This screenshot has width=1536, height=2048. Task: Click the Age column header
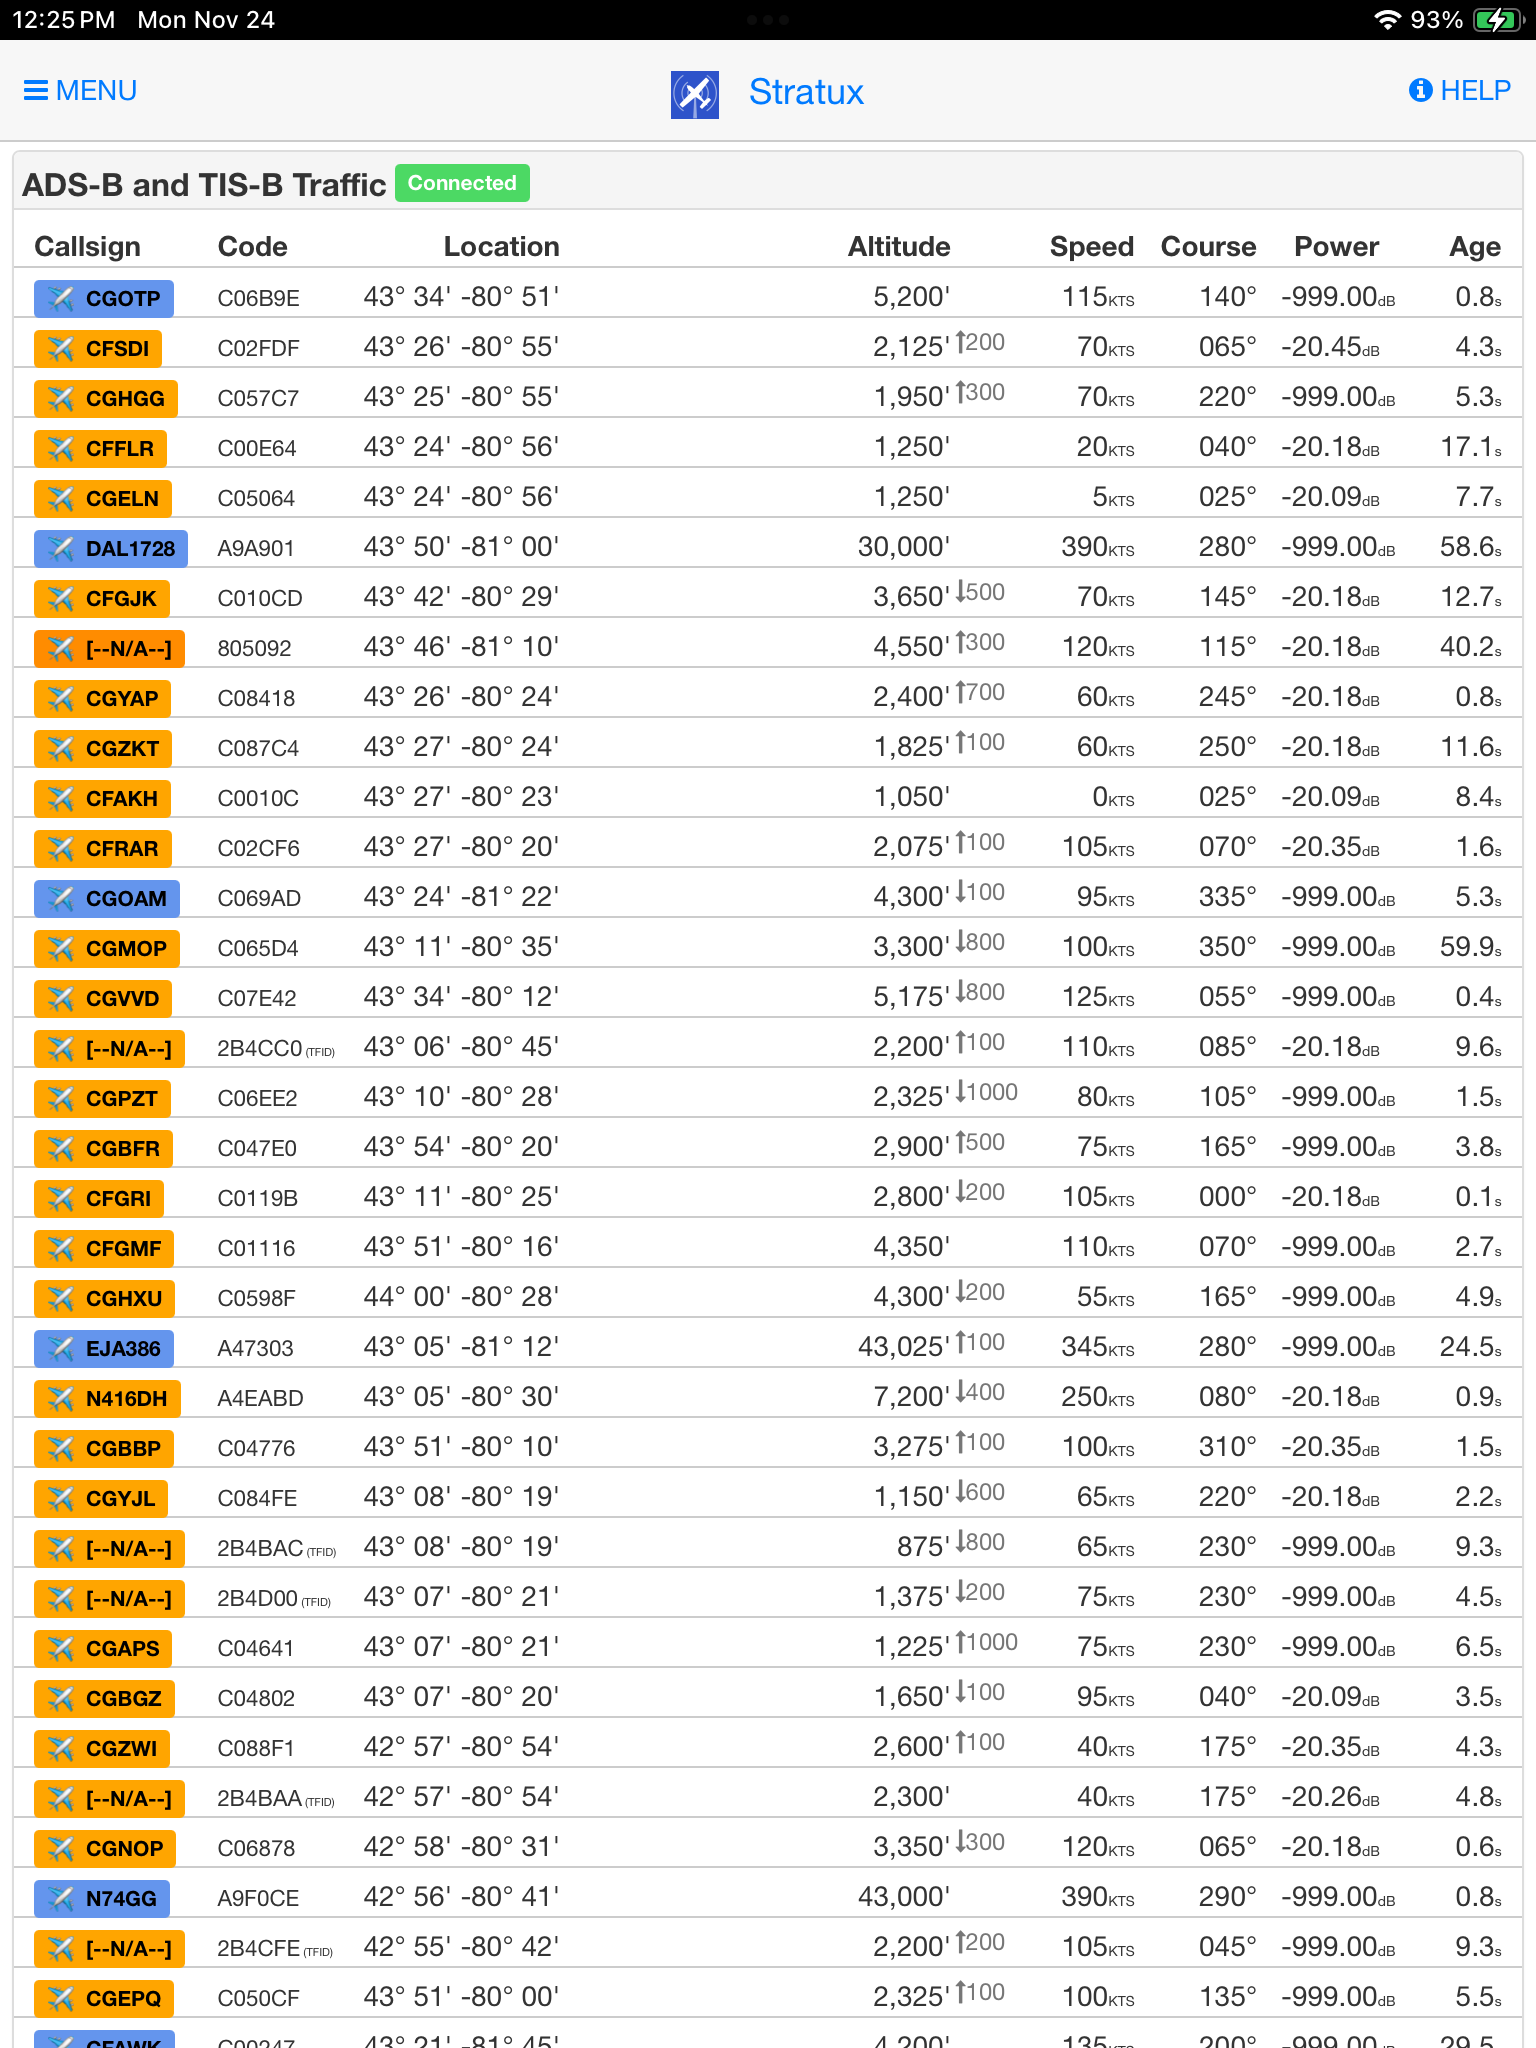tap(1474, 246)
